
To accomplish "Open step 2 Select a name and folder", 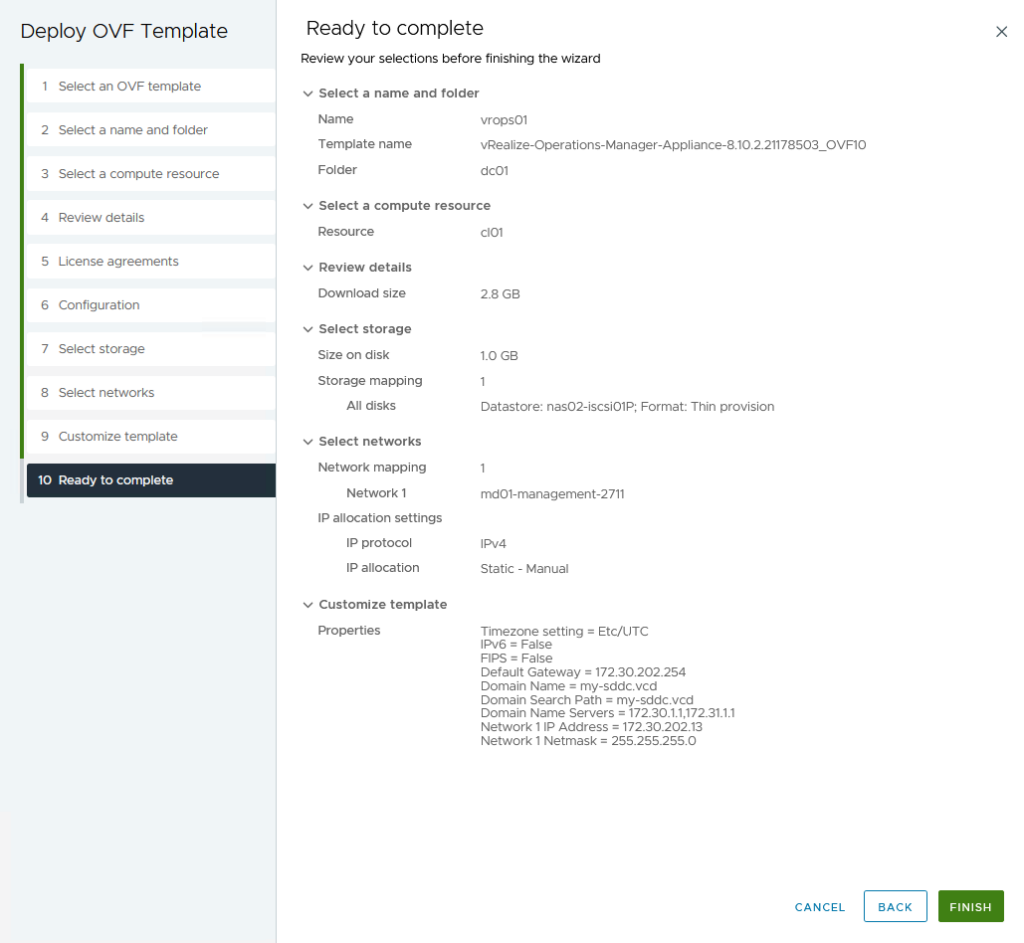I will coord(133,130).
